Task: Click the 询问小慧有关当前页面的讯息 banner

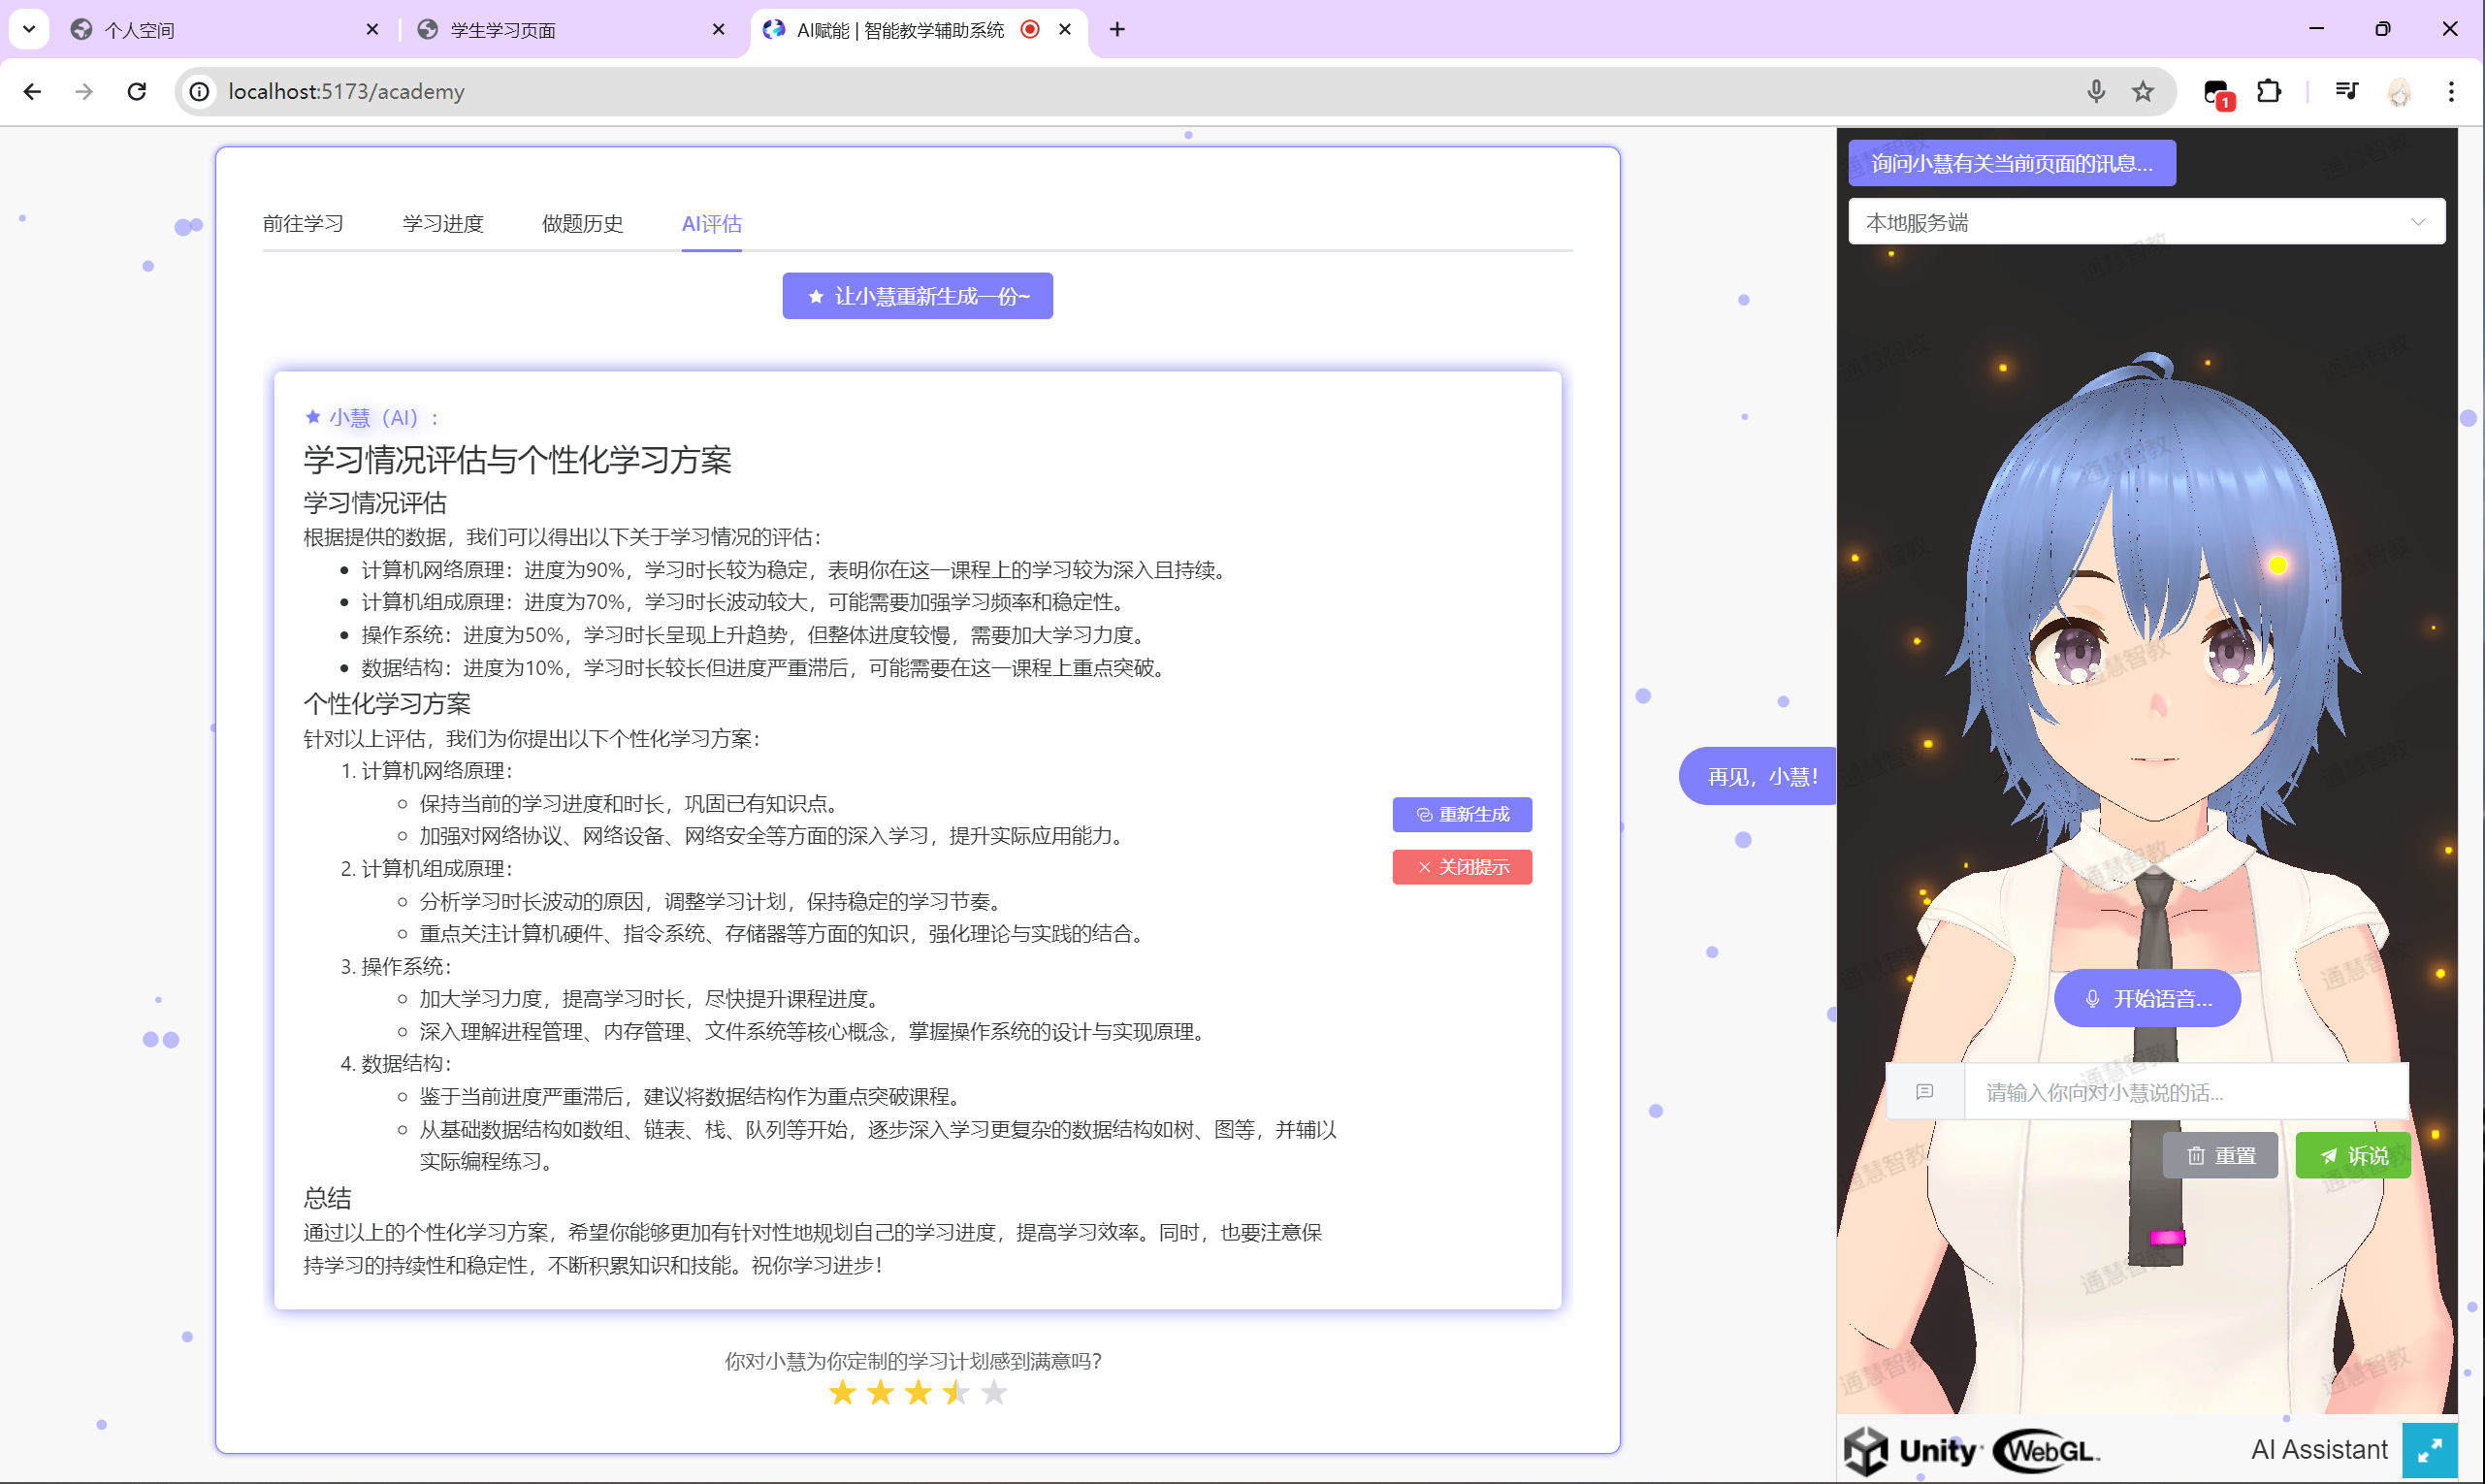Action: pos(2012,162)
